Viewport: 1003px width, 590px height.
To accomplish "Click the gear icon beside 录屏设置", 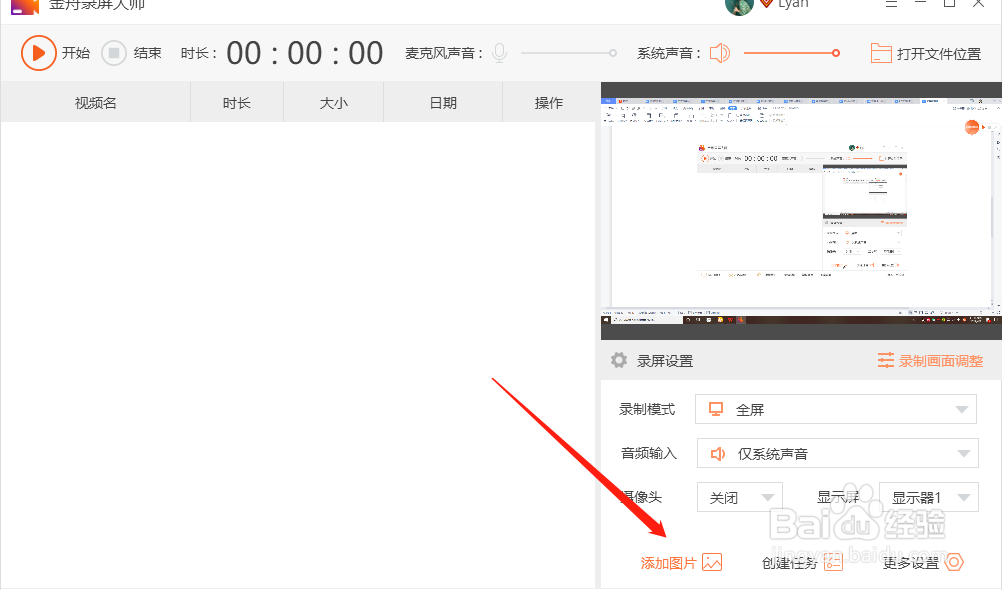I will (619, 361).
